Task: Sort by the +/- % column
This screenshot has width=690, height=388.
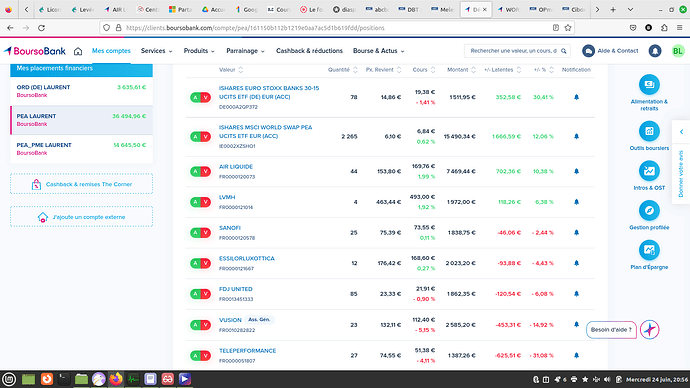Action: coord(543,70)
